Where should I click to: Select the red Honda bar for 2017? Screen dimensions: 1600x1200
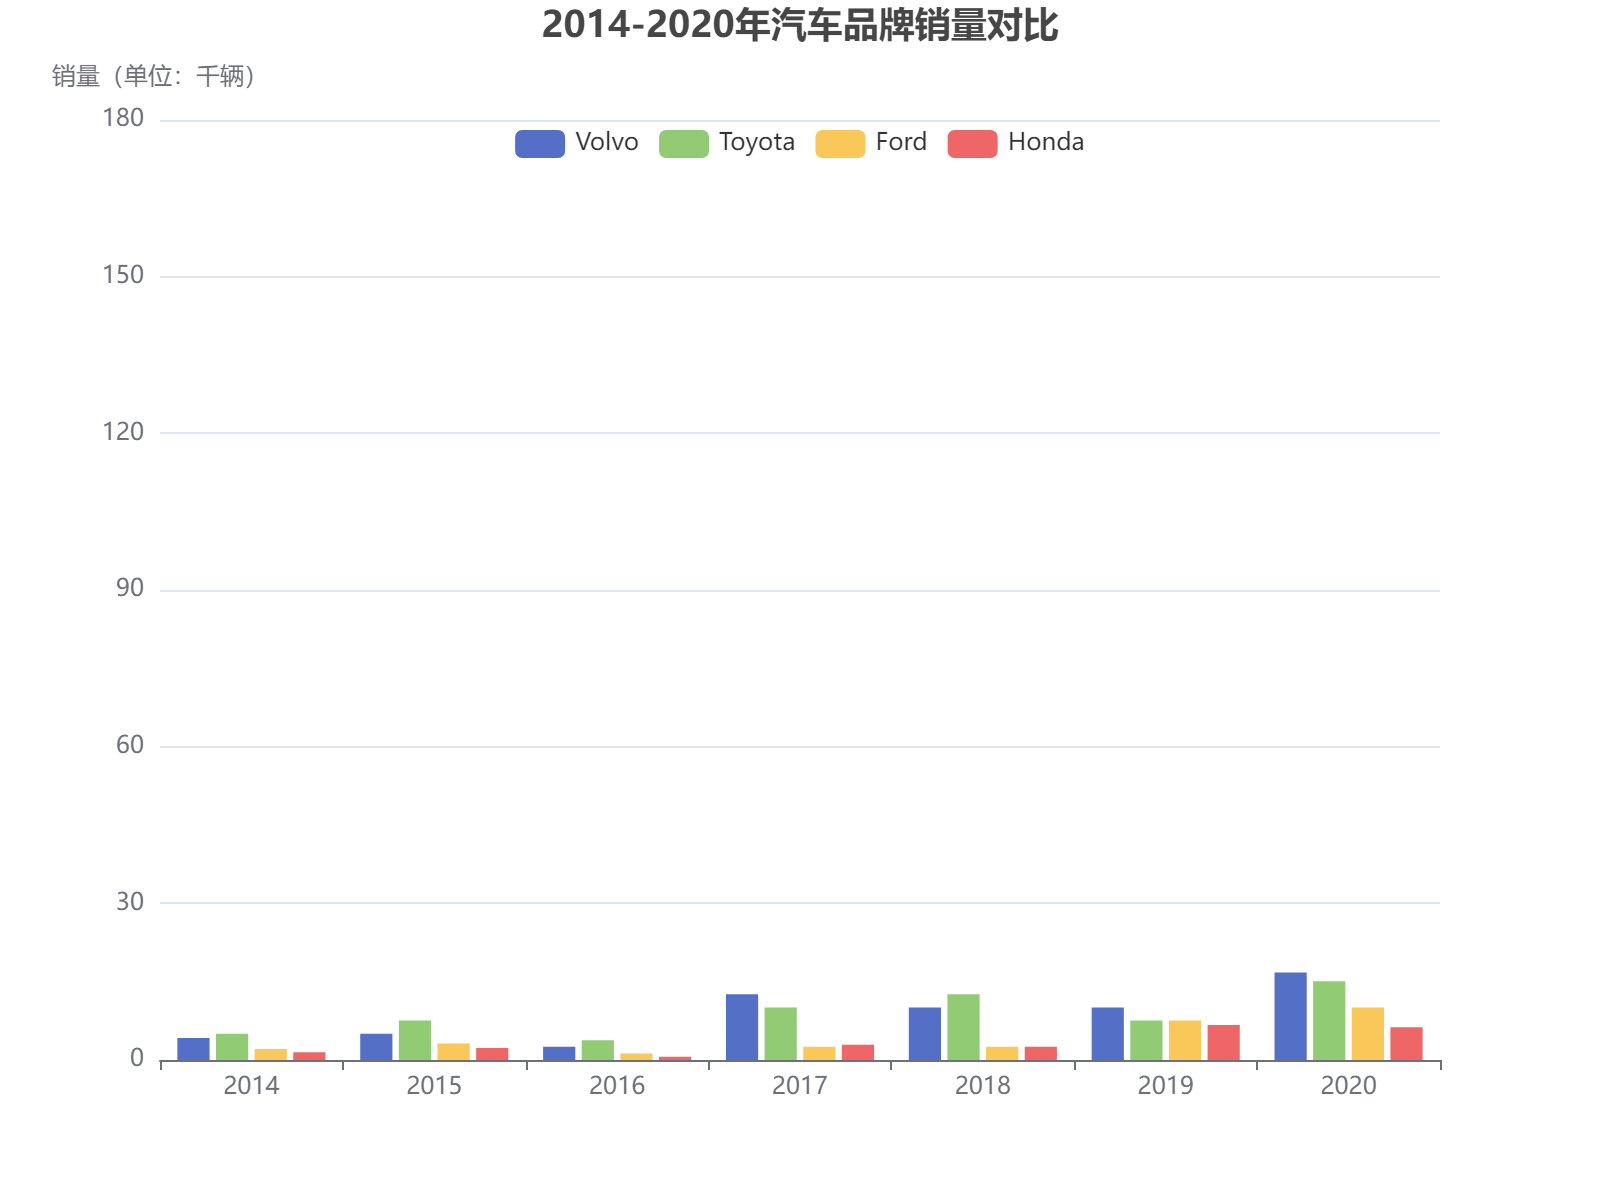858,1052
